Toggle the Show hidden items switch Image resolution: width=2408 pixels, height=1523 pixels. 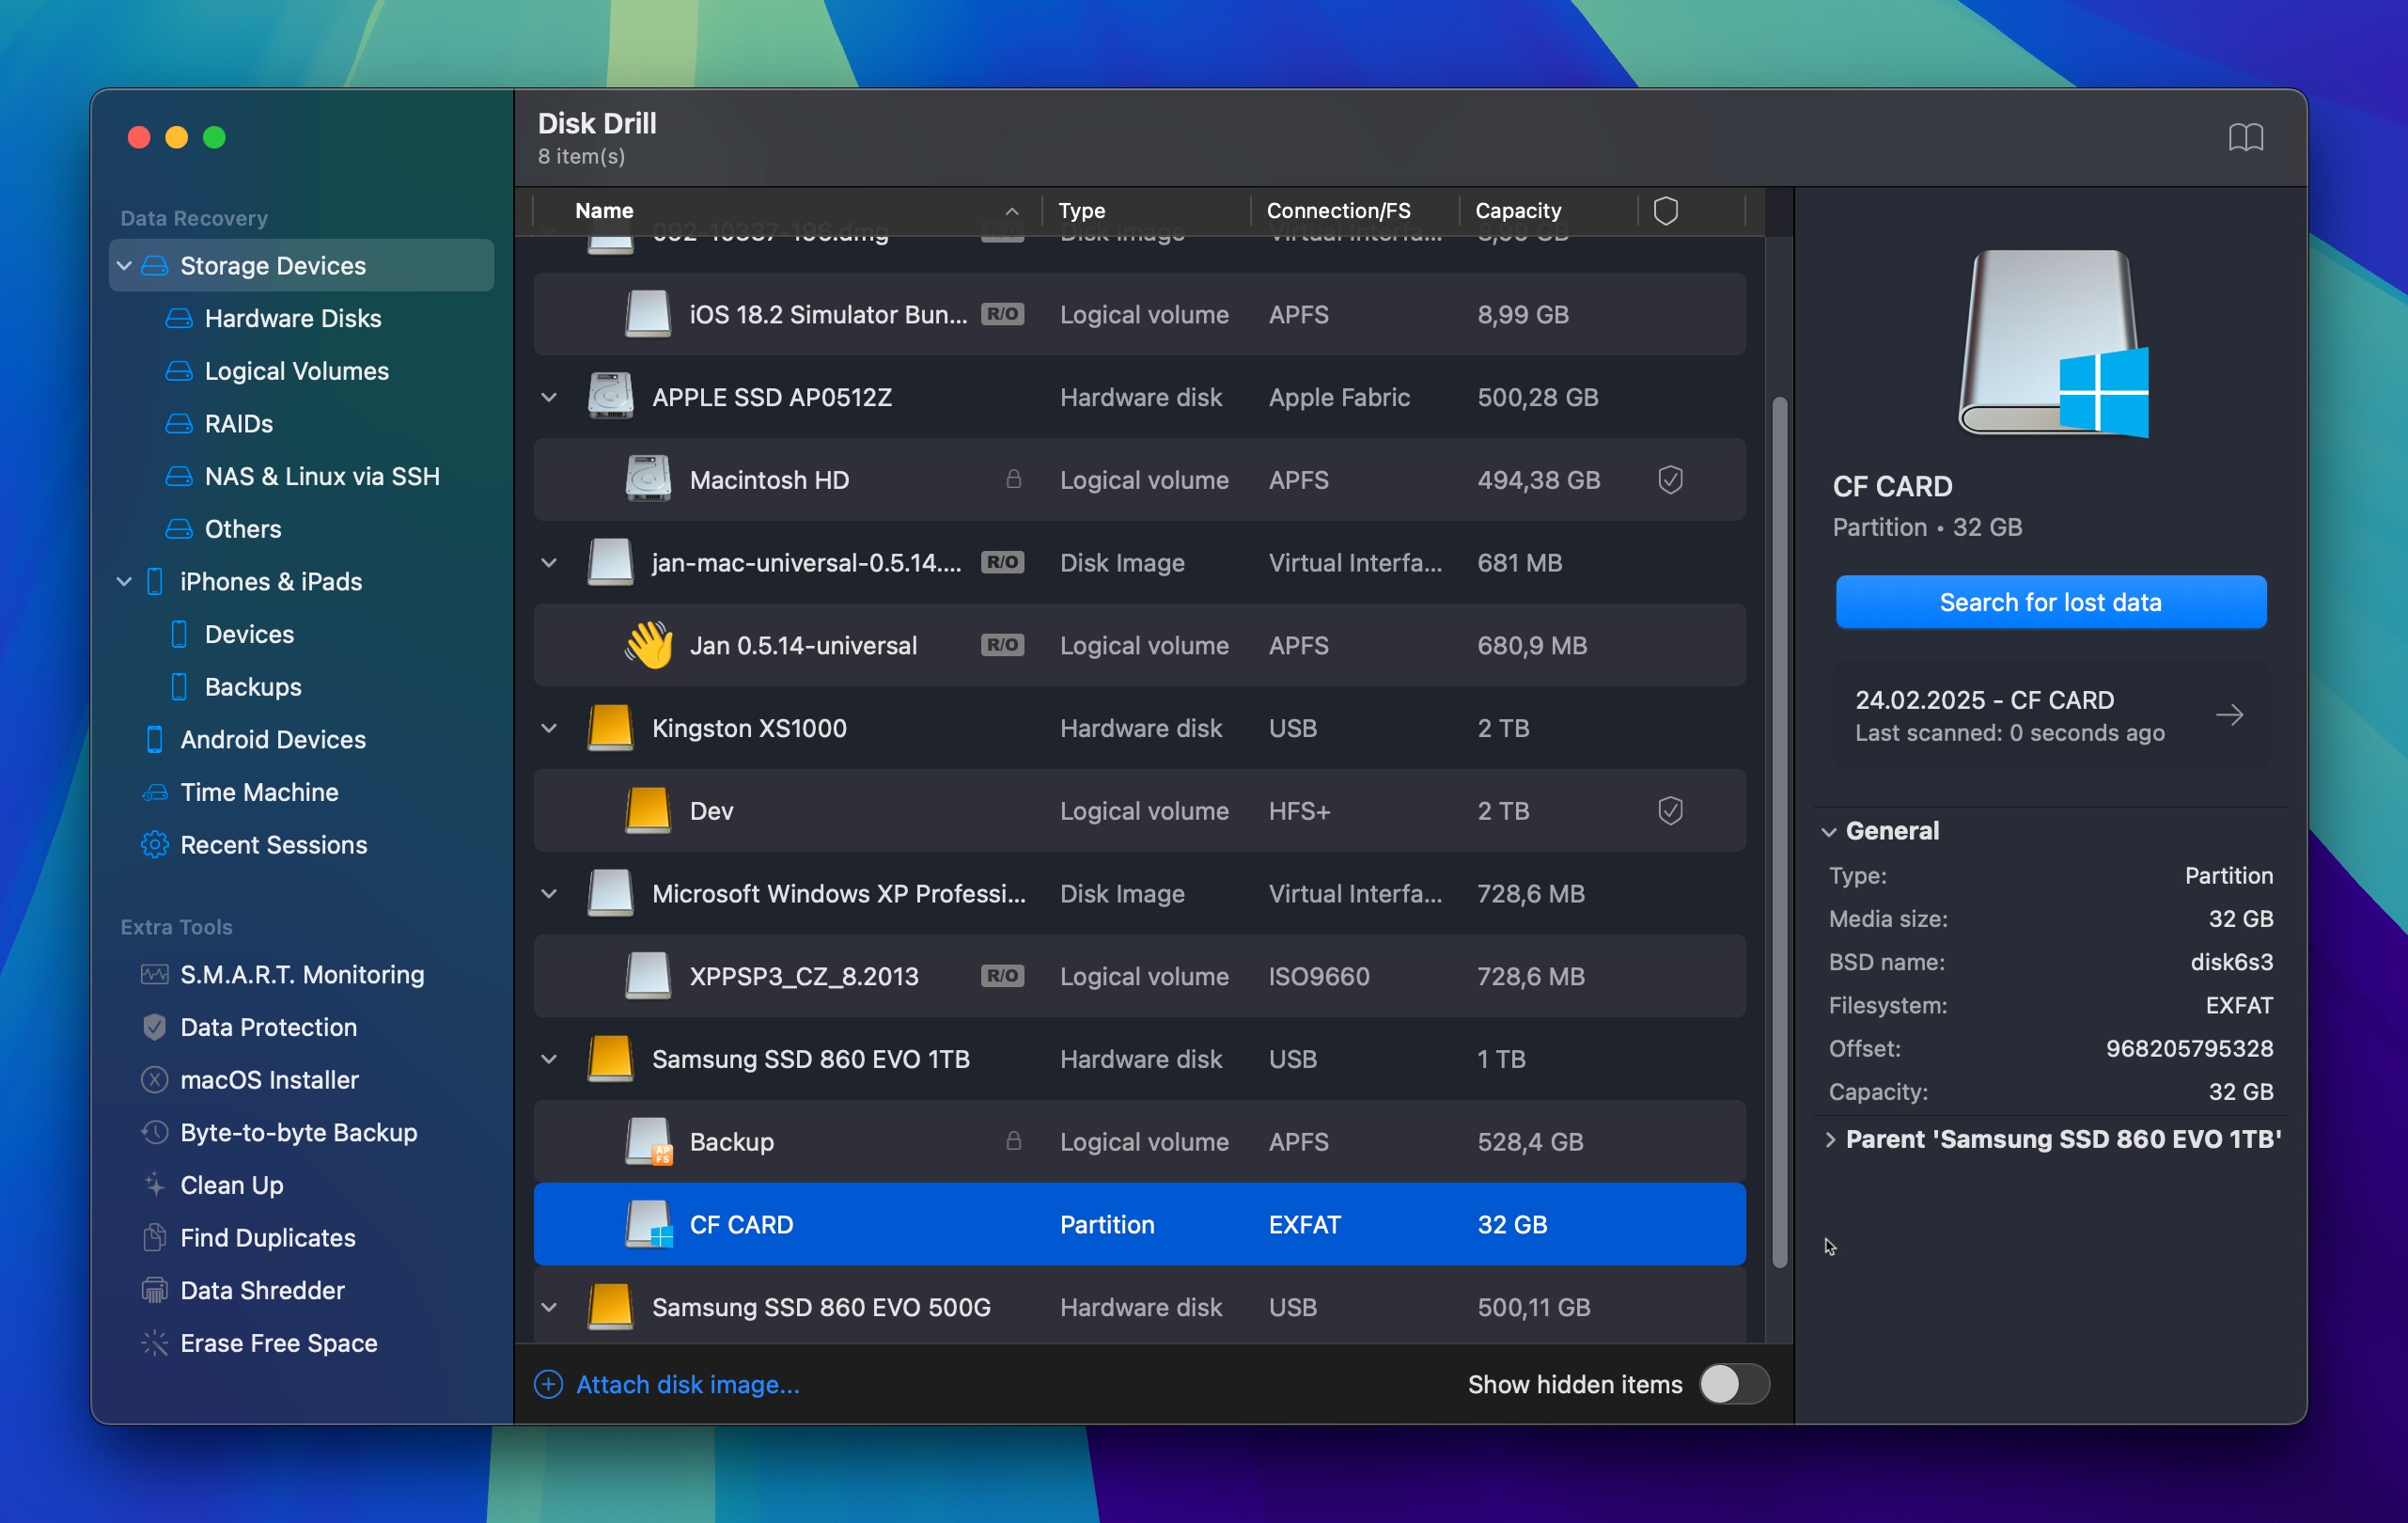[1734, 1384]
